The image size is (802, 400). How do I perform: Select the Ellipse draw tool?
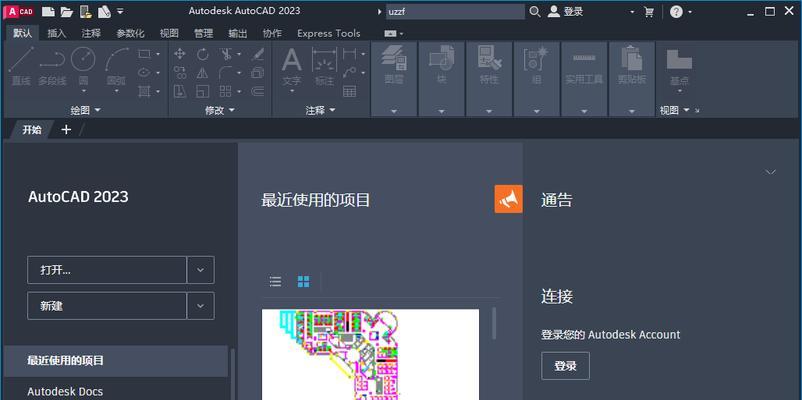[x=144, y=73]
